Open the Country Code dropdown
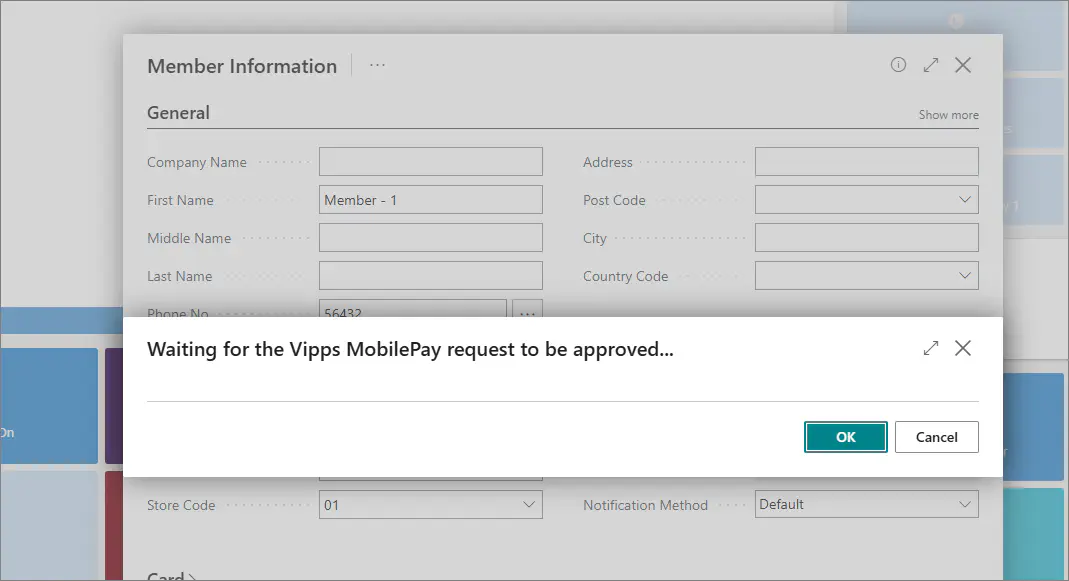 [x=965, y=276]
